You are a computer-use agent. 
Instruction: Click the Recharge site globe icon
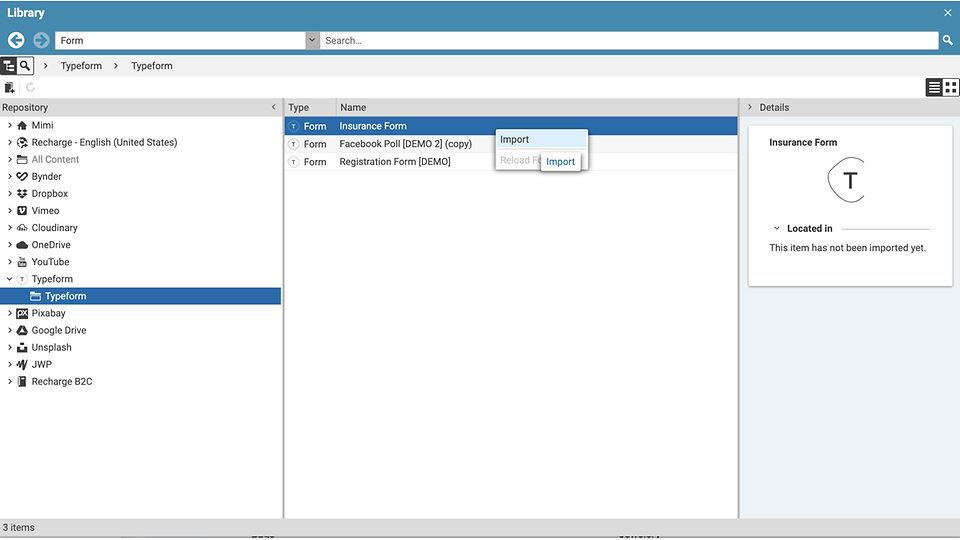pos(22,142)
